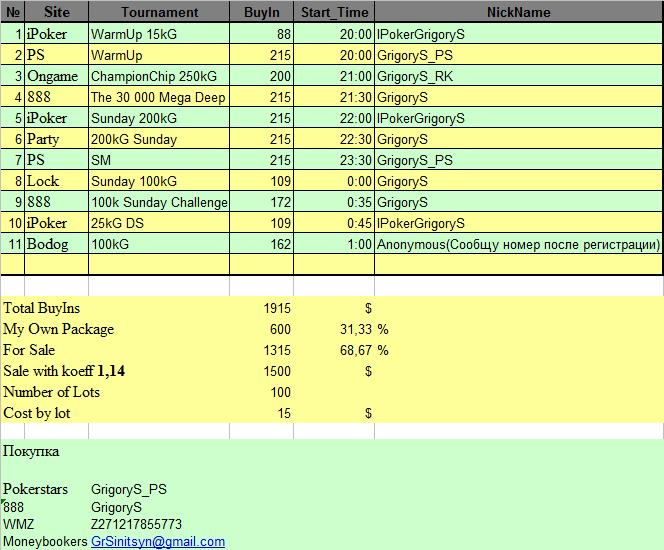Select The 30 000 Mega Deep cell
664x550 pixels.
159,97
